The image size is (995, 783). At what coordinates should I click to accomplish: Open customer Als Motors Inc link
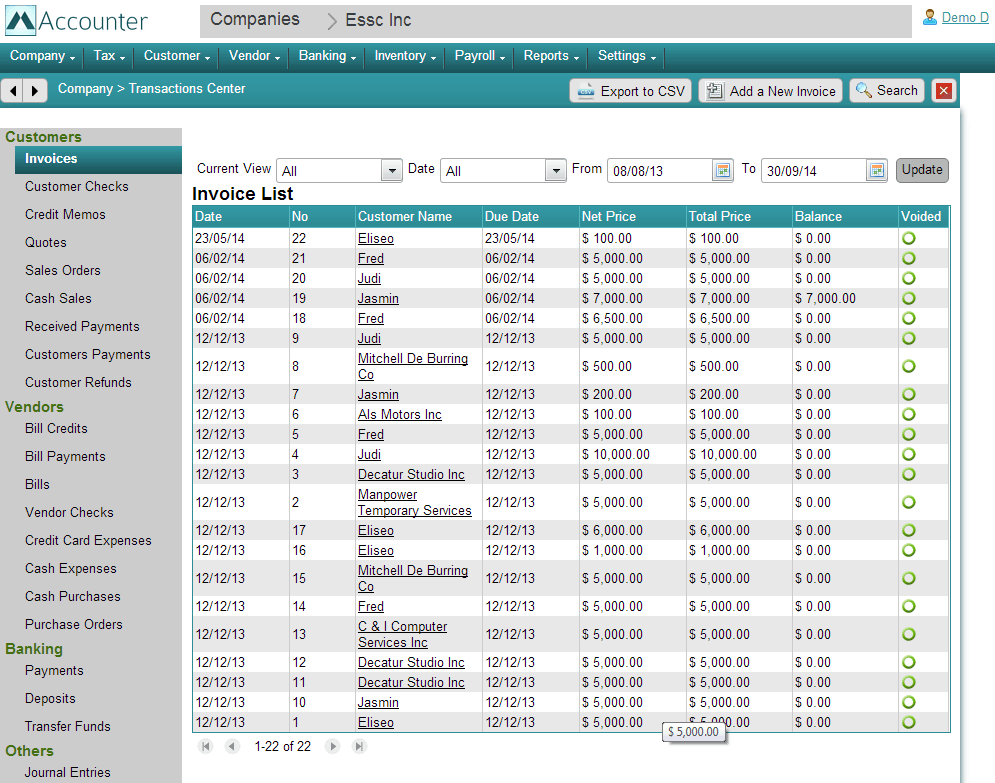click(x=400, y=414)
